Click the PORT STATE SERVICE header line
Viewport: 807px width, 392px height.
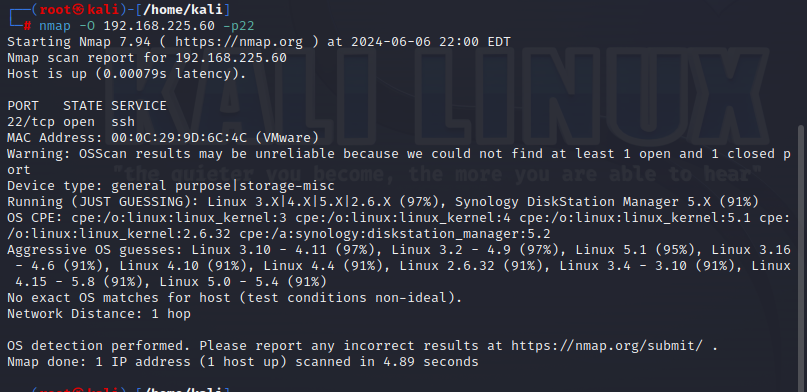click(87, 106)
